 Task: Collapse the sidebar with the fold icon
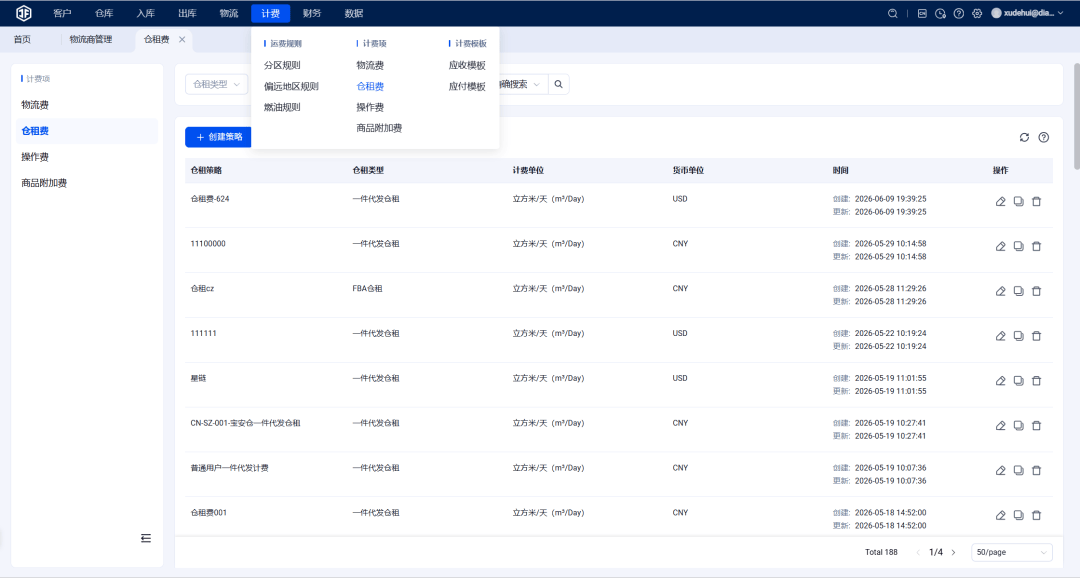tap(146, 538)
